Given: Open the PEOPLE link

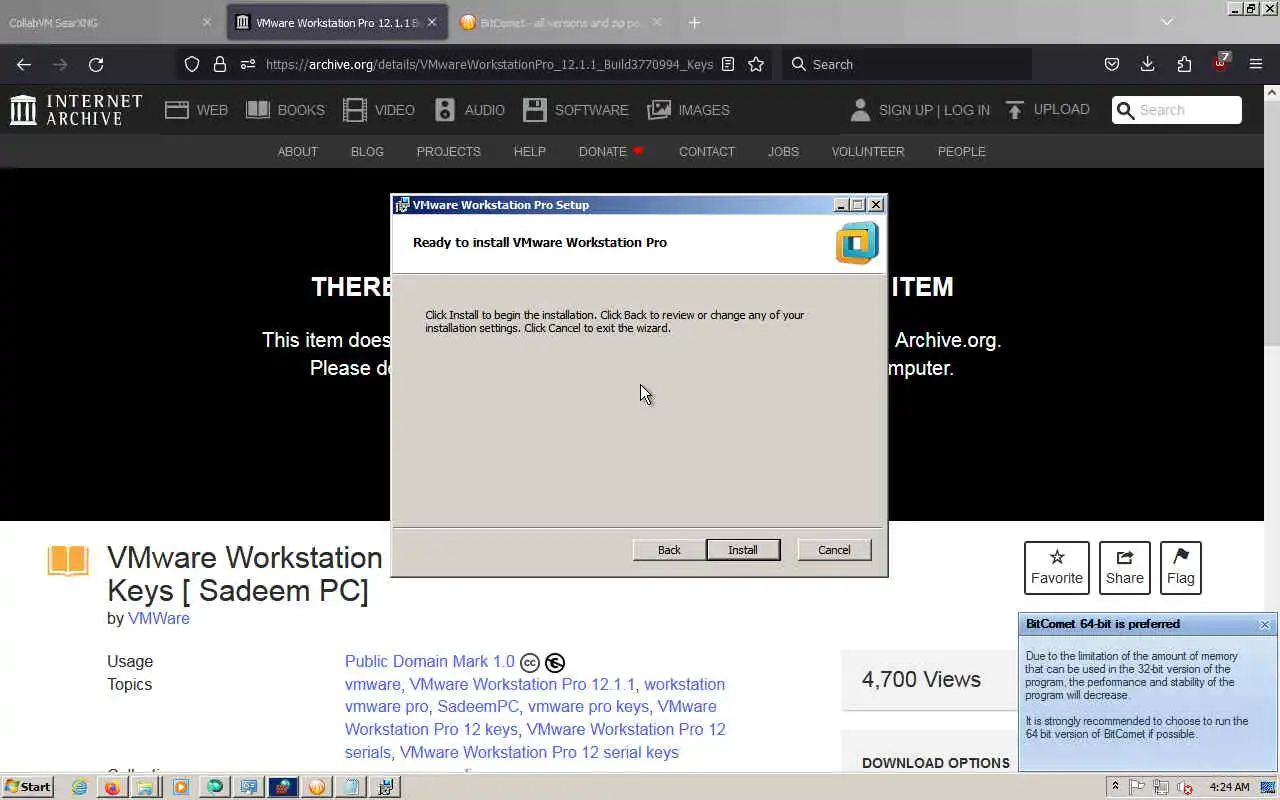Looking at the screenshot, I should tap(961, 152).
